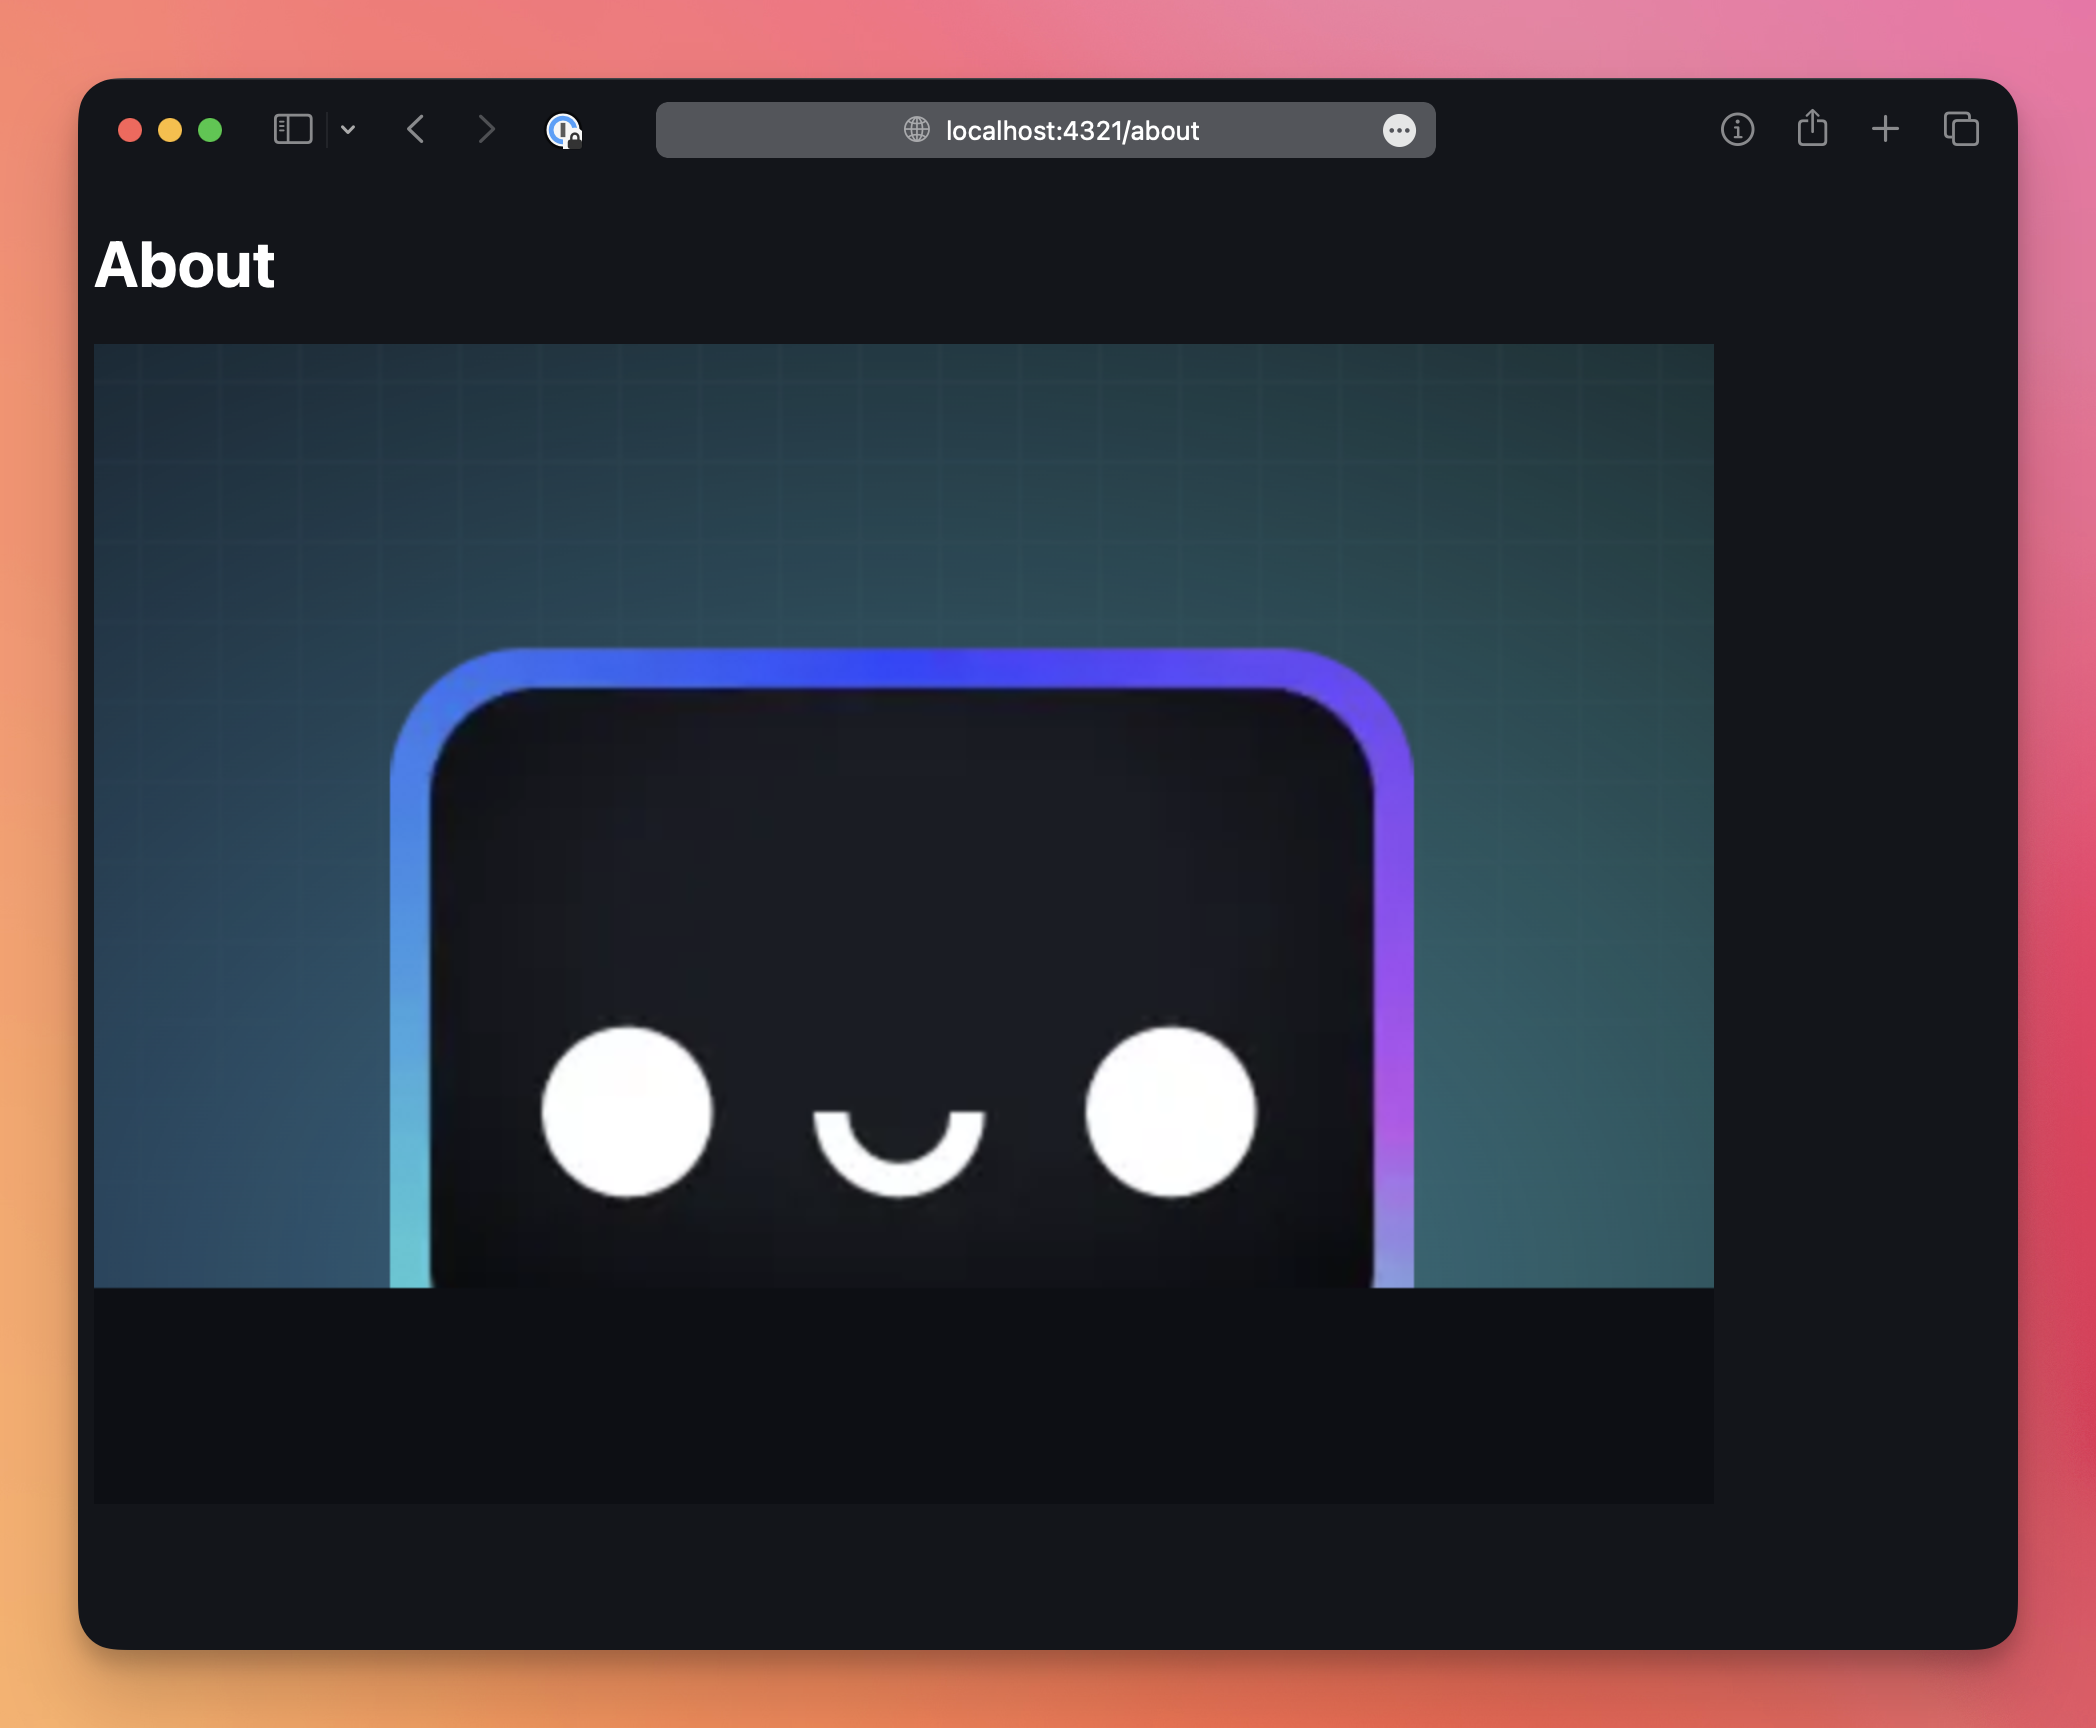Open a new tab with plus icon
Image resolution: width=2096 pixels, height=1728 pixels.
1885,130
